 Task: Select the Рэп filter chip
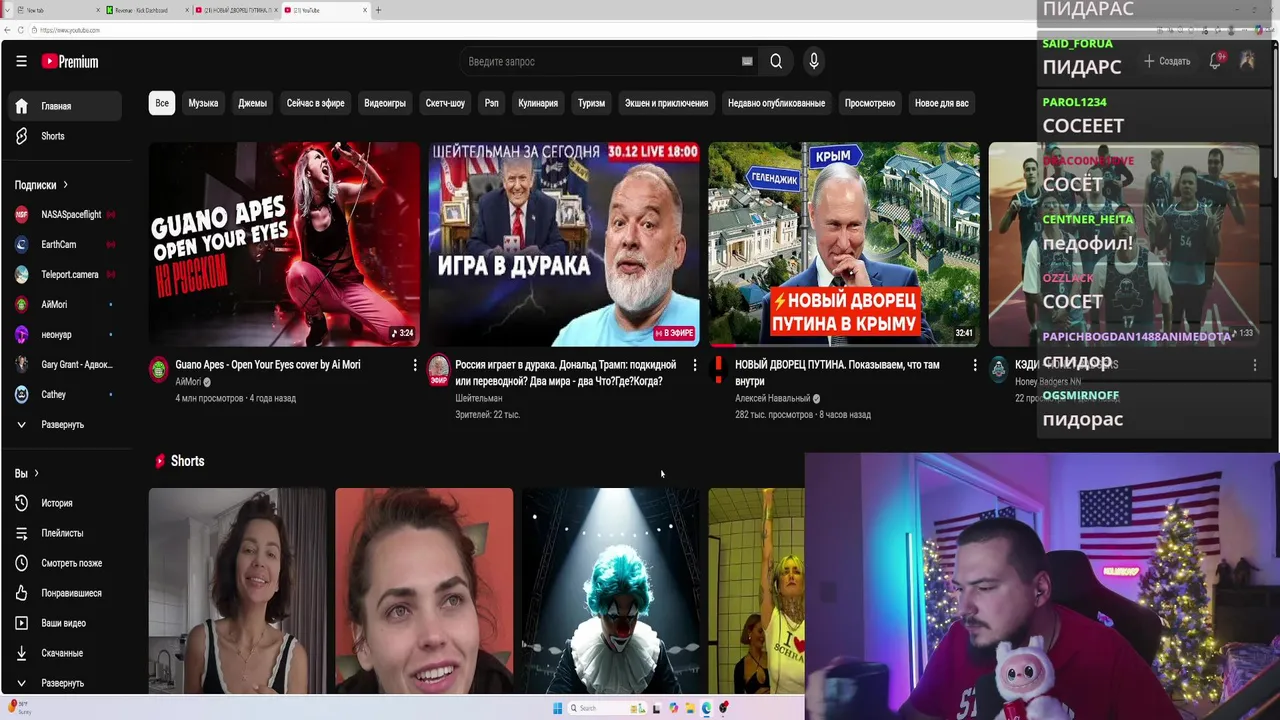pyautogui.click(x=492, y=103)
